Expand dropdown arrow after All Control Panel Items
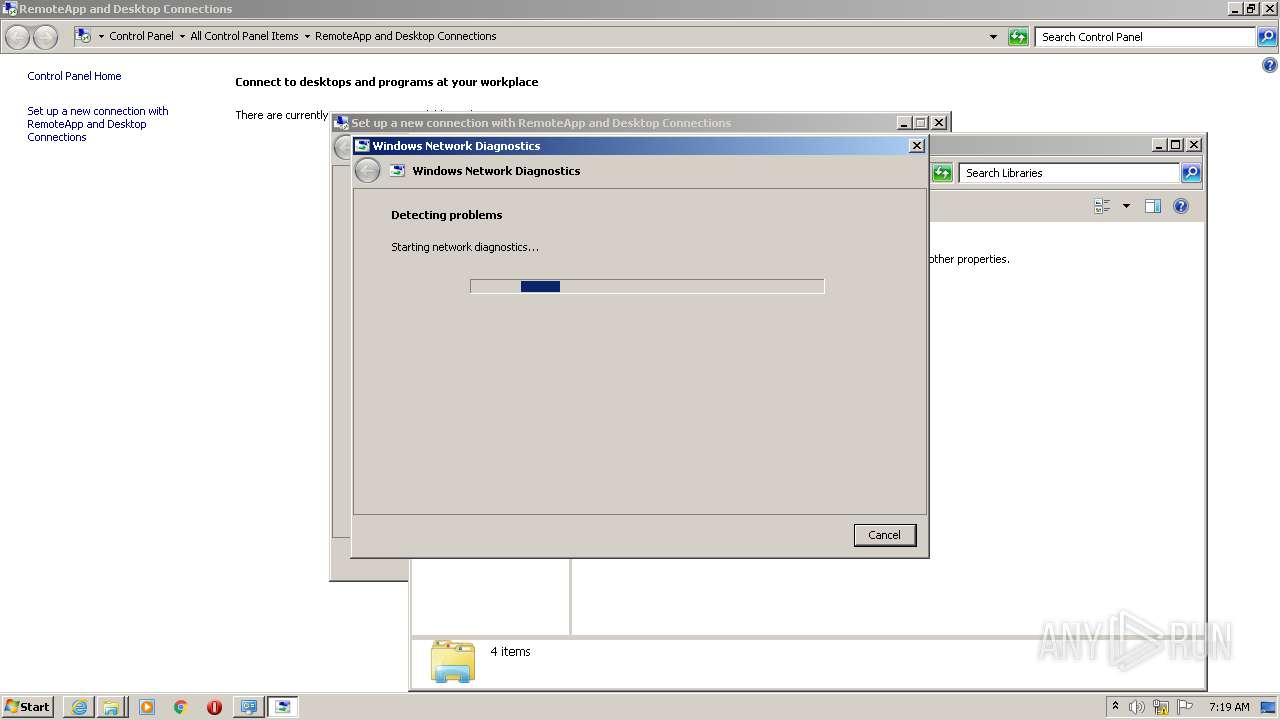Viewport: 1280px width, 720px height. pos(307,37)
